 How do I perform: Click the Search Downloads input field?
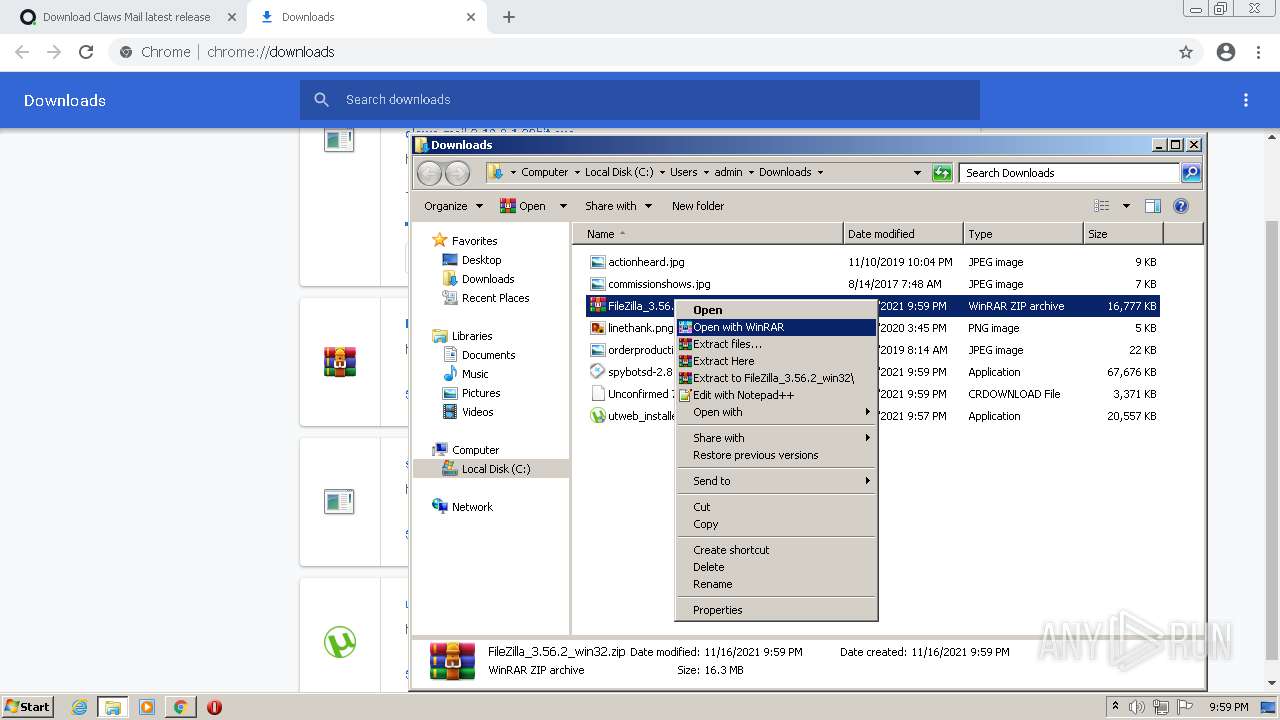coord(1069,173)
